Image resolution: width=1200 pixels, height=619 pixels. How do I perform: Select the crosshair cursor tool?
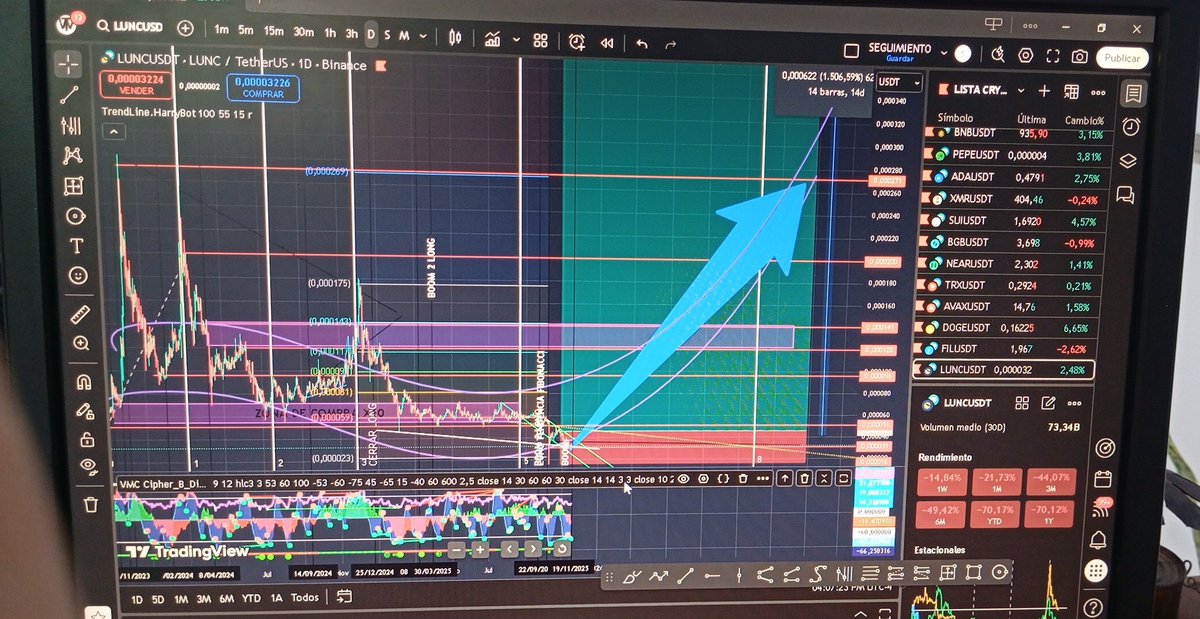(69, 65)
